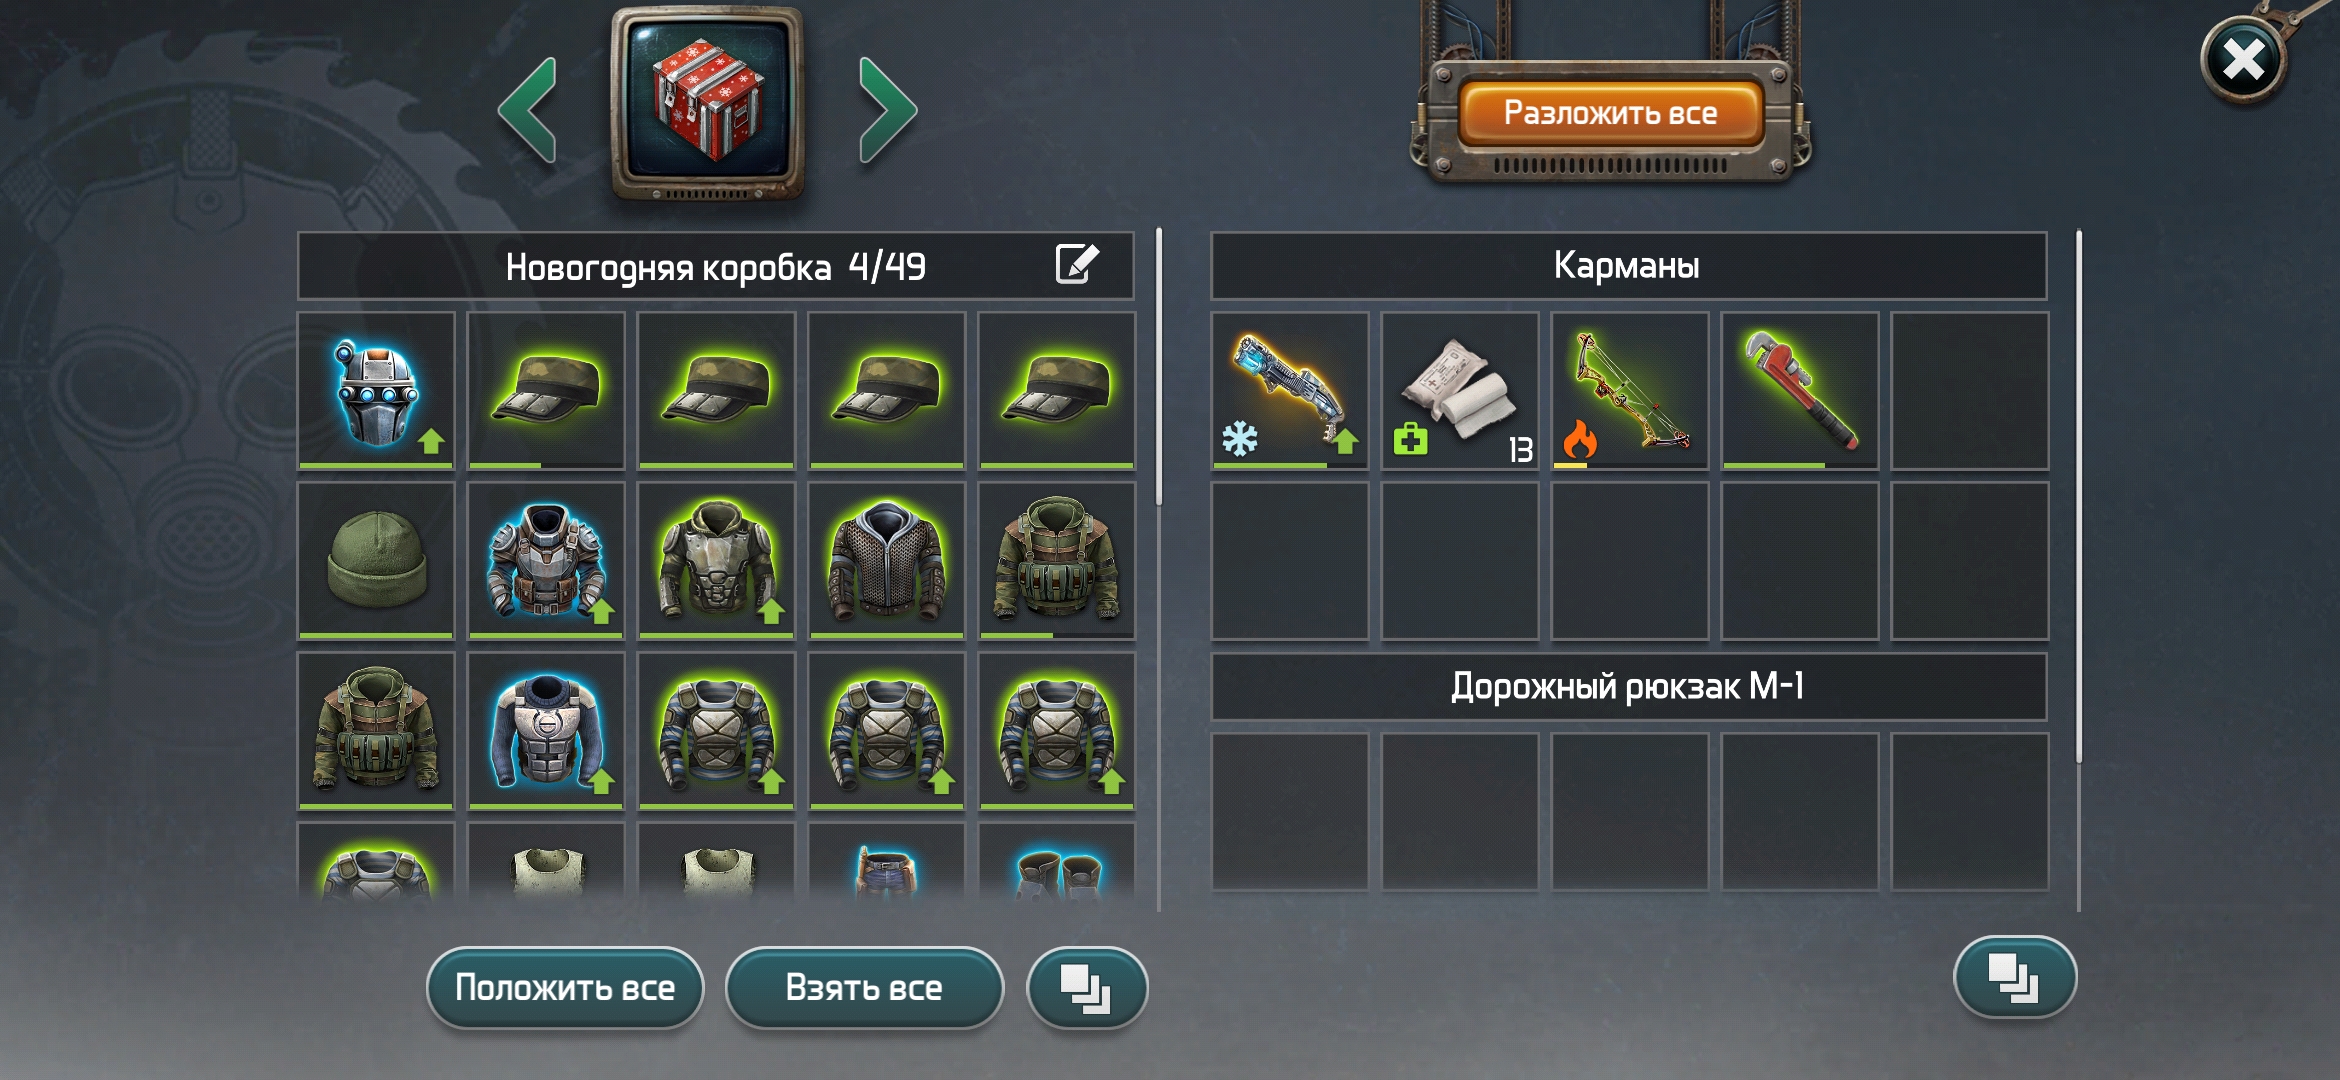Click the Взять все button
The height and width of the screenshot is (1080, 2340).
click(864, 988)
